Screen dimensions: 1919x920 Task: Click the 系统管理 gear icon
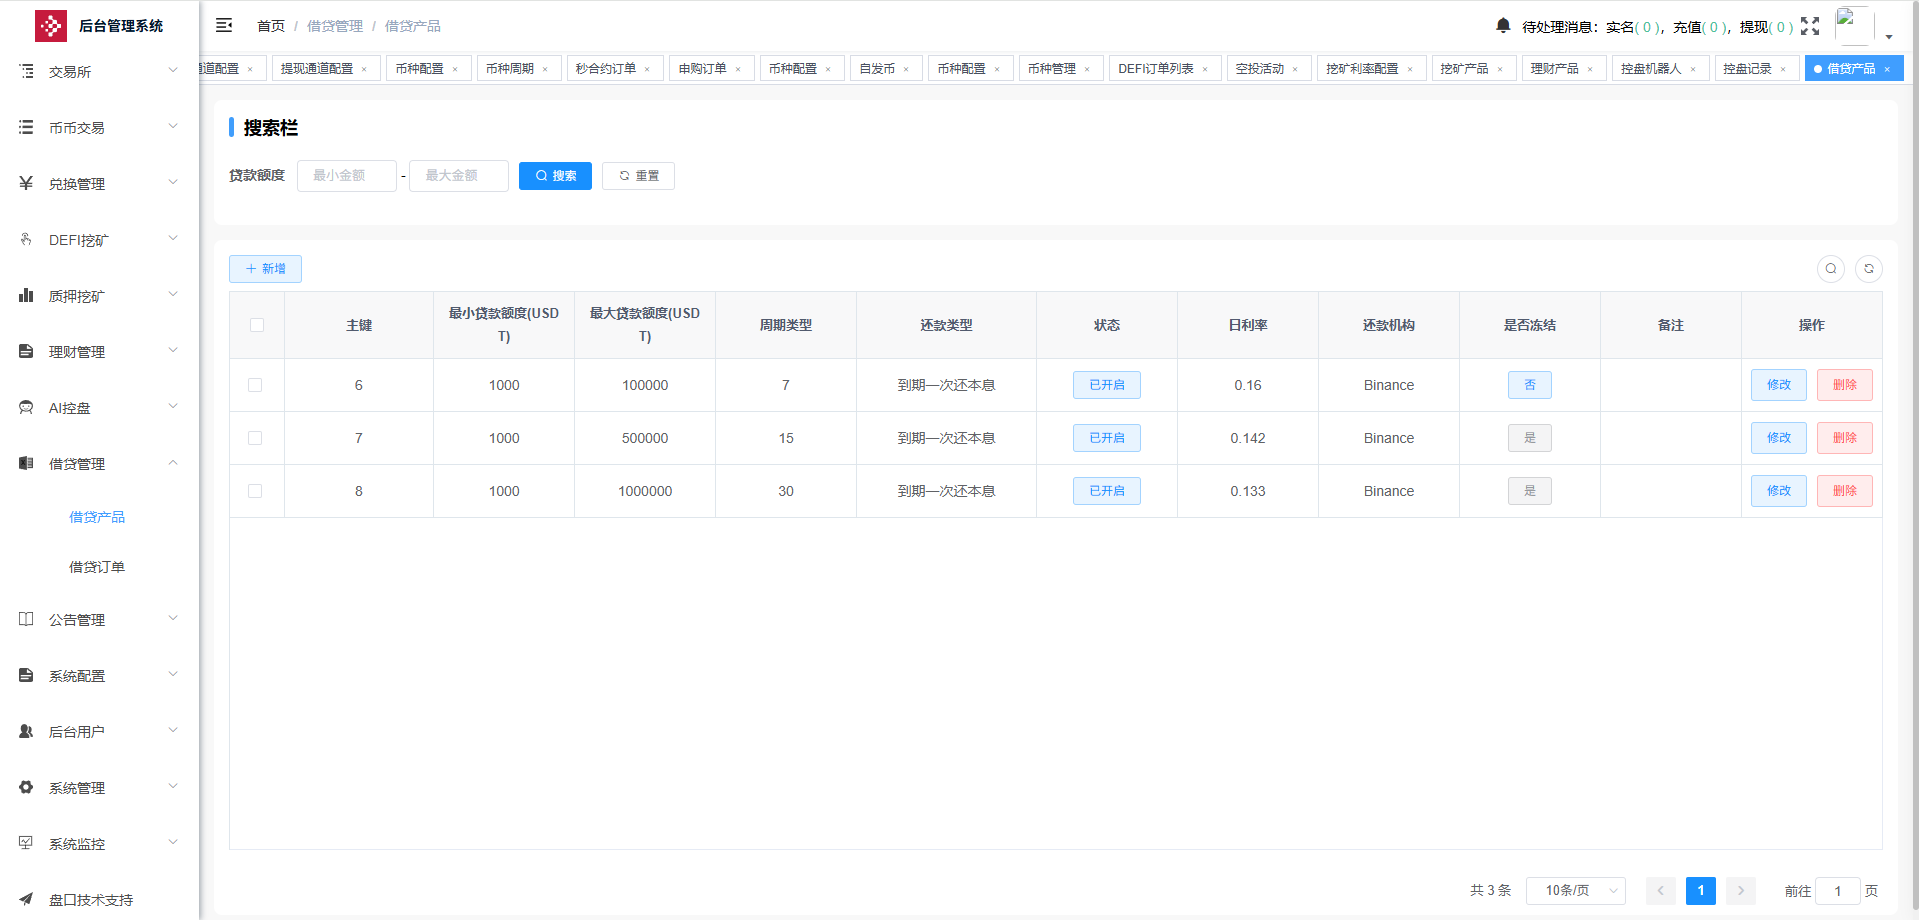pos(26,787)
